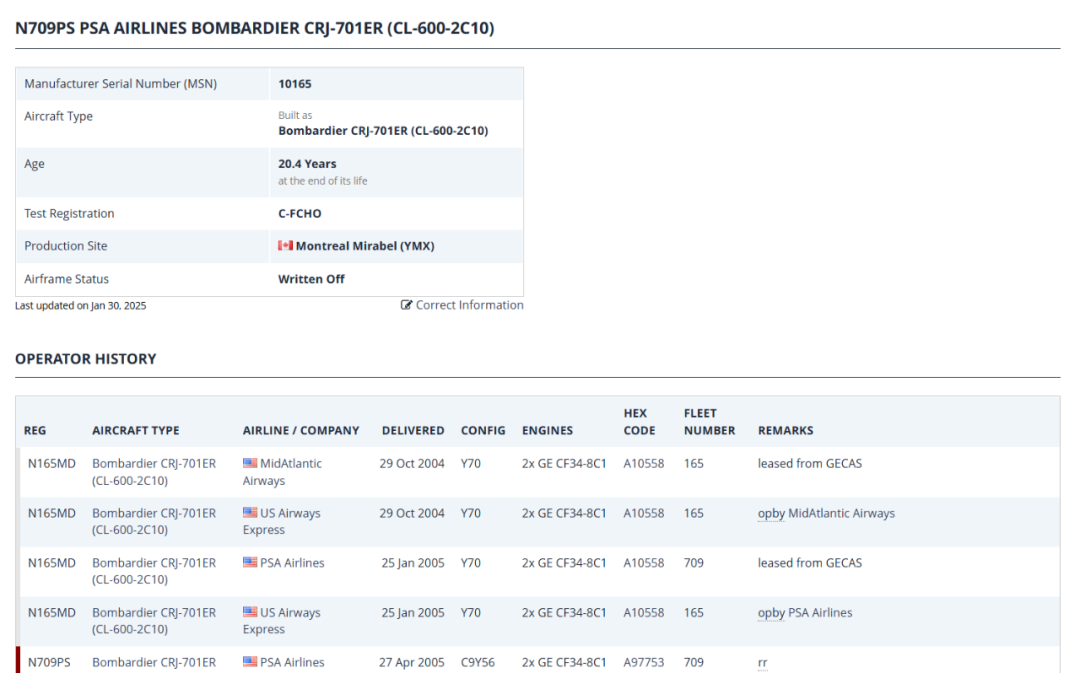Open PSA Airlines link in the 25 Jan 2005 row

click(x=292, y=563)
